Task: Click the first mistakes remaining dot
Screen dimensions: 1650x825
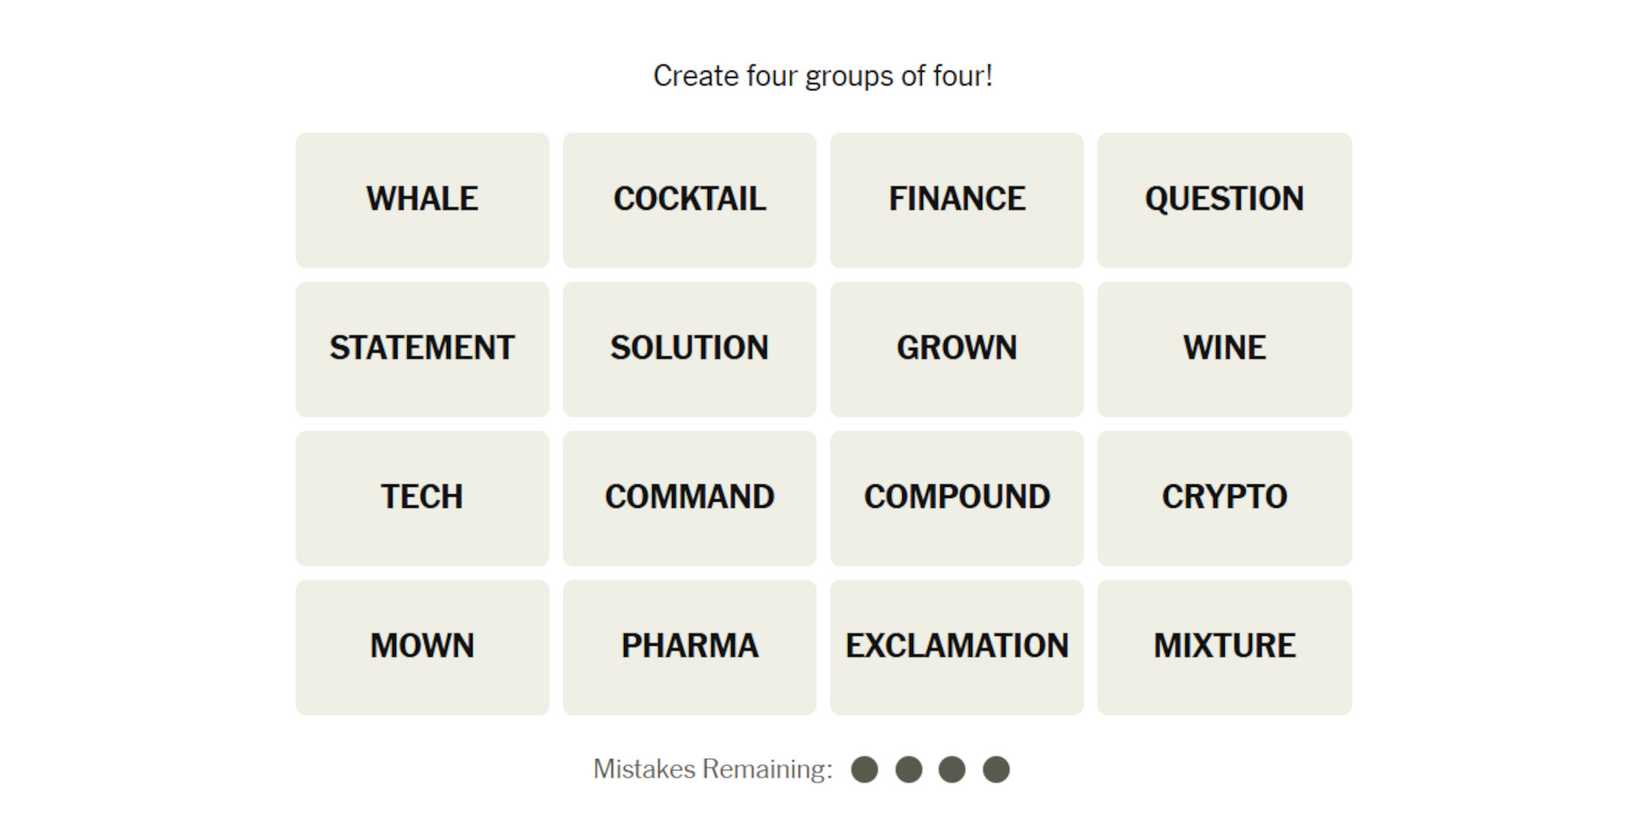Action: tap(864, 769)
